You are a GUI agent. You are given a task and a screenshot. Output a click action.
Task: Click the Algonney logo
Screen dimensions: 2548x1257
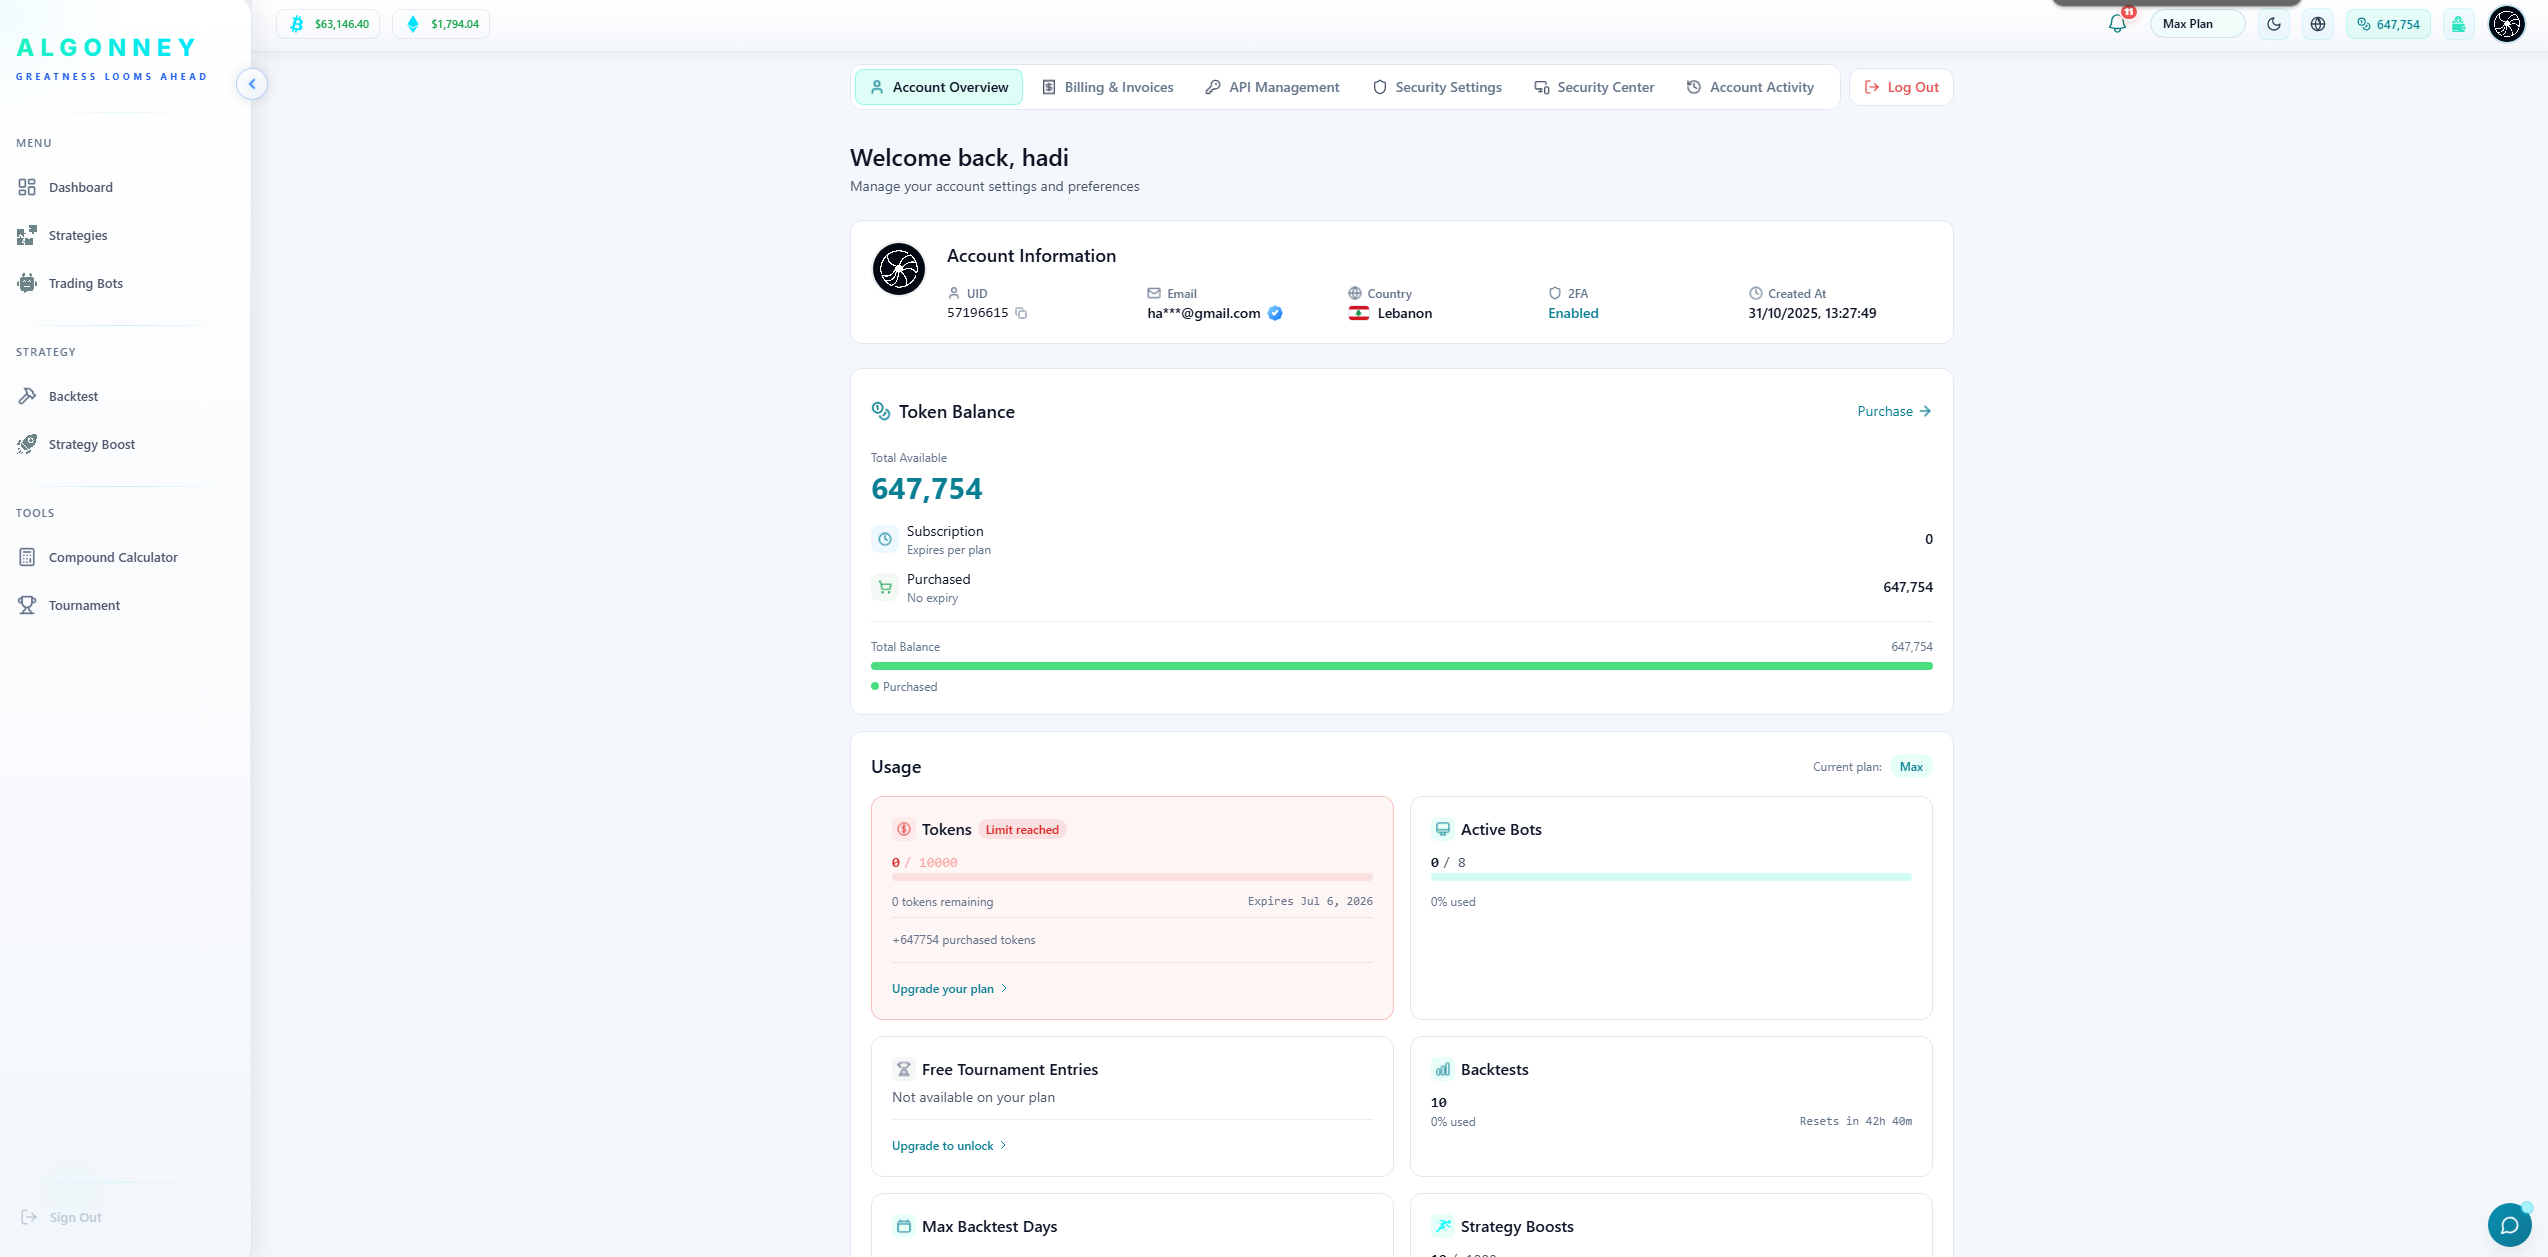pos(111,59)
